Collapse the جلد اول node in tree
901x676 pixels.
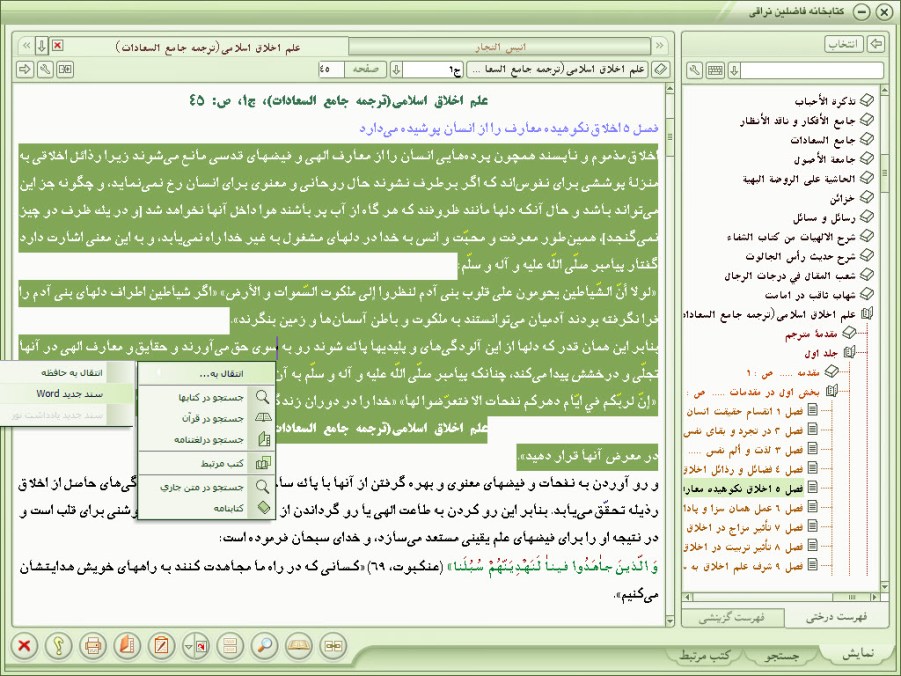coord(849,352)
